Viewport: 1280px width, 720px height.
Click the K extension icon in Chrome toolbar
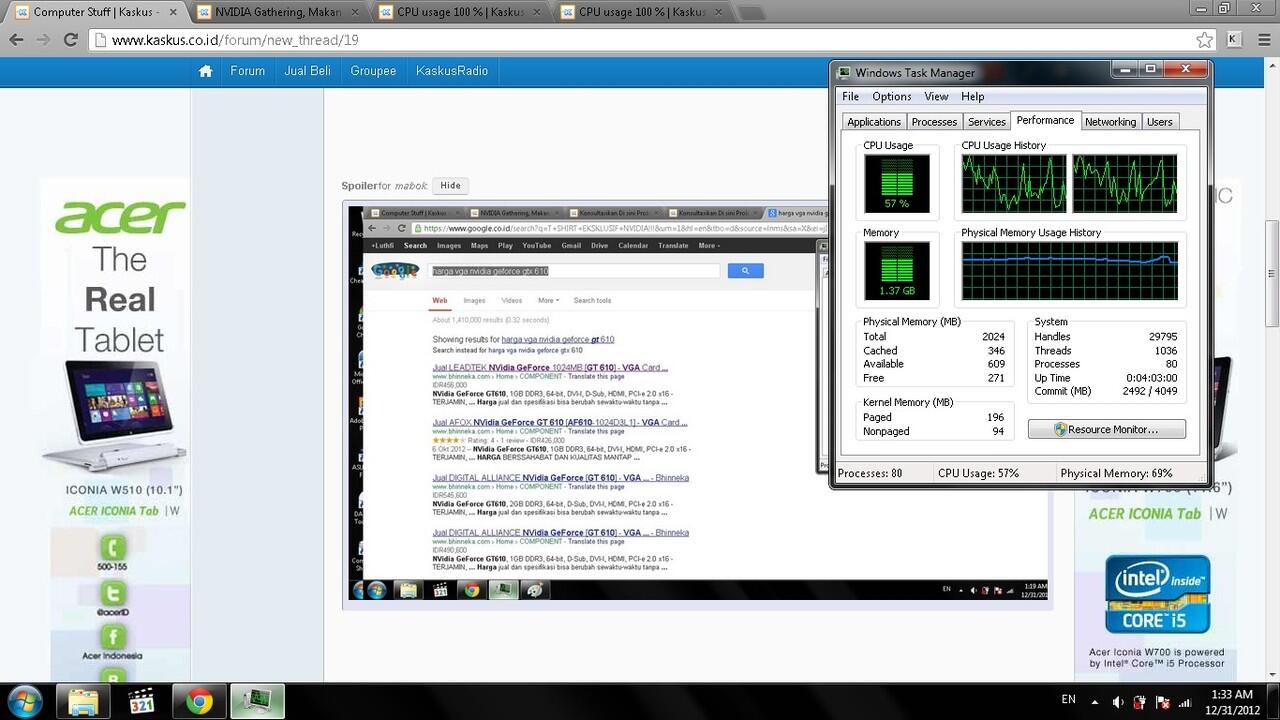[x=1234, y=40]
